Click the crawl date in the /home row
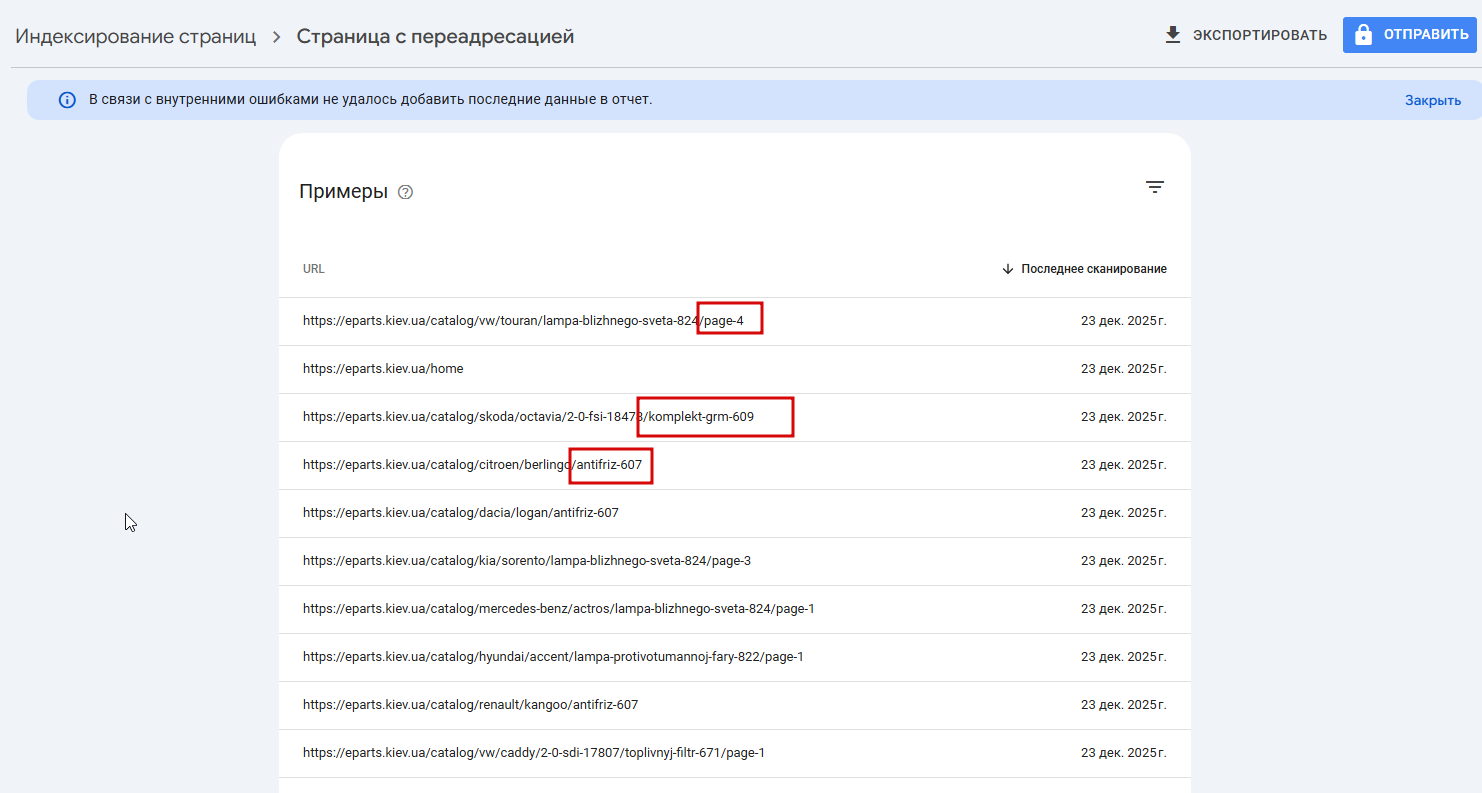 (1123, 369)
